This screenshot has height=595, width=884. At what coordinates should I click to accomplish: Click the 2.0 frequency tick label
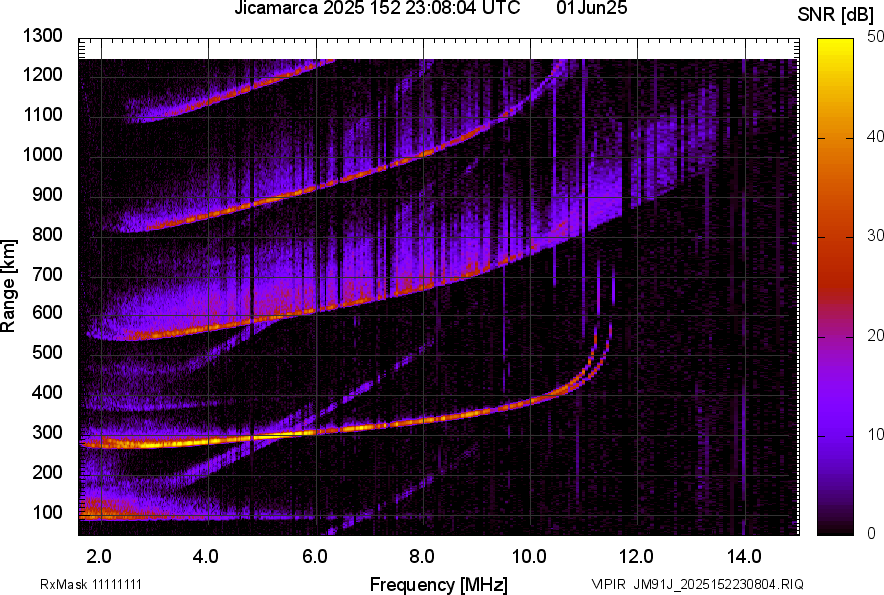(98, 557)
